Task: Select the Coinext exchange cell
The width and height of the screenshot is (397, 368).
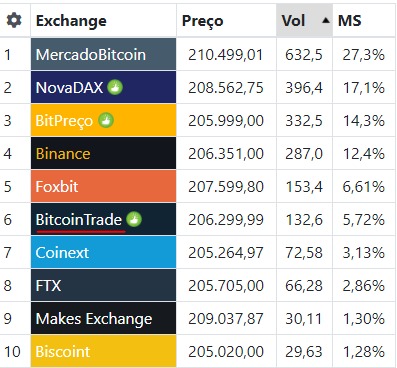Action: tap(103, 252)
